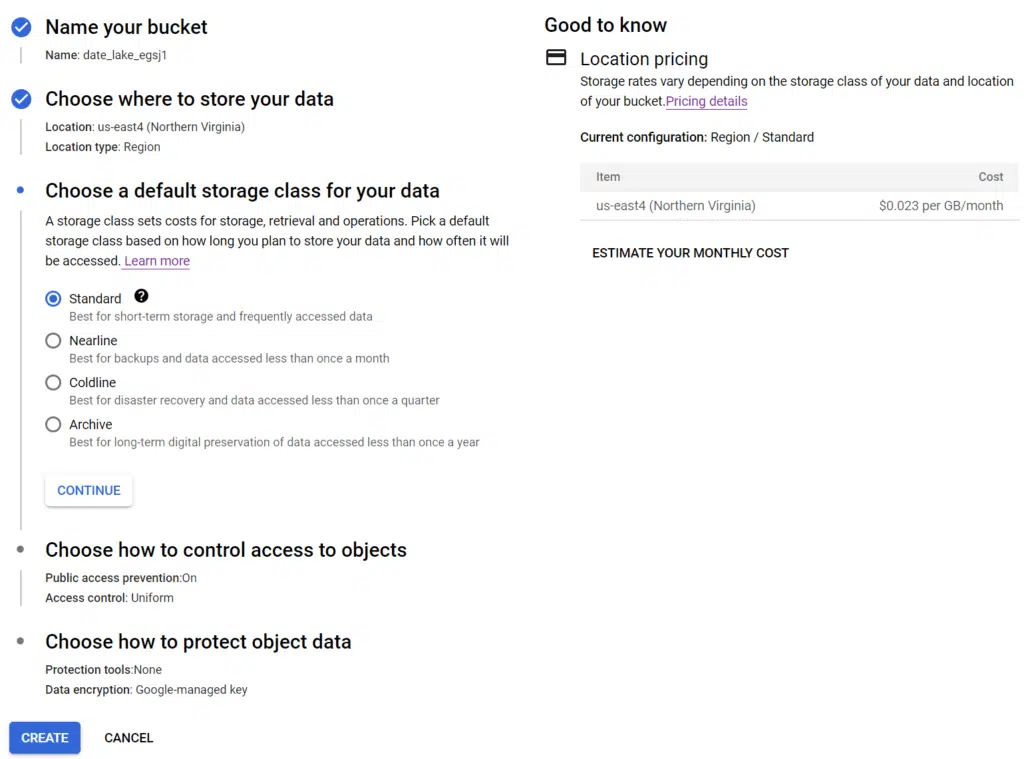Select the Standard storage class radio button
The width and height of the screenshot is (1024, 759).
coord(53,299)
